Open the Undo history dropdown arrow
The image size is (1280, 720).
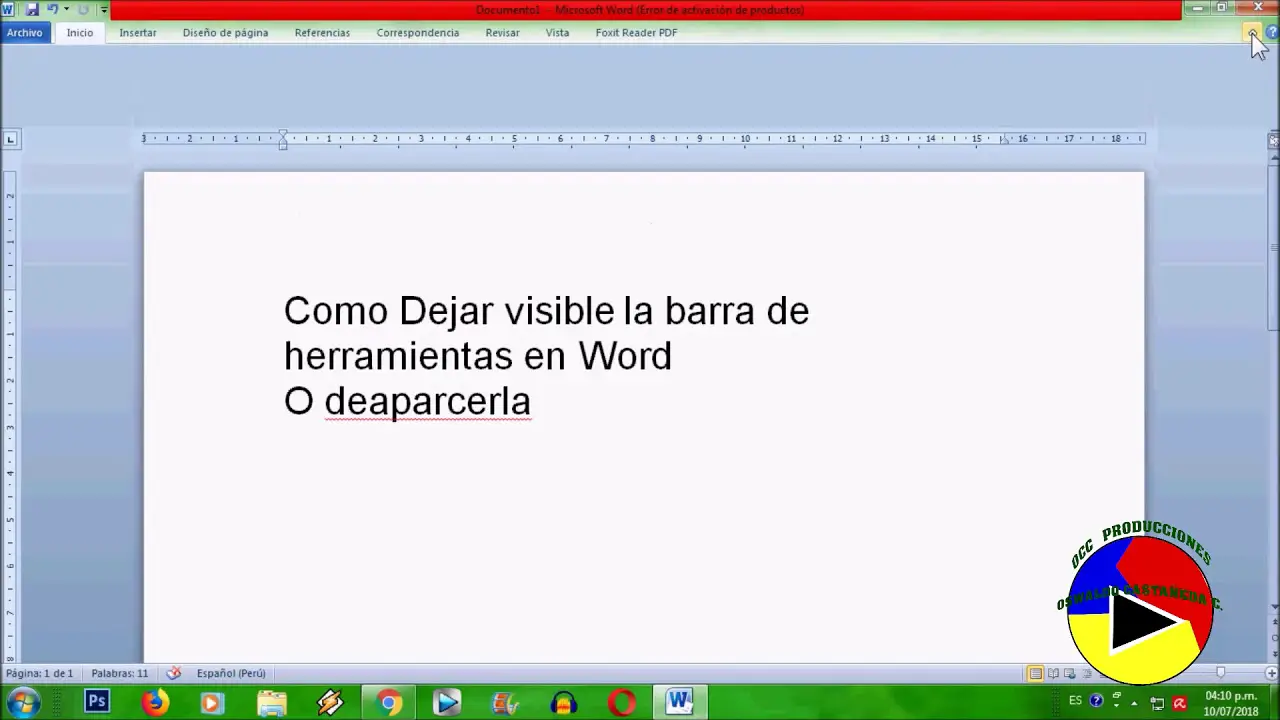coord(67,9)
